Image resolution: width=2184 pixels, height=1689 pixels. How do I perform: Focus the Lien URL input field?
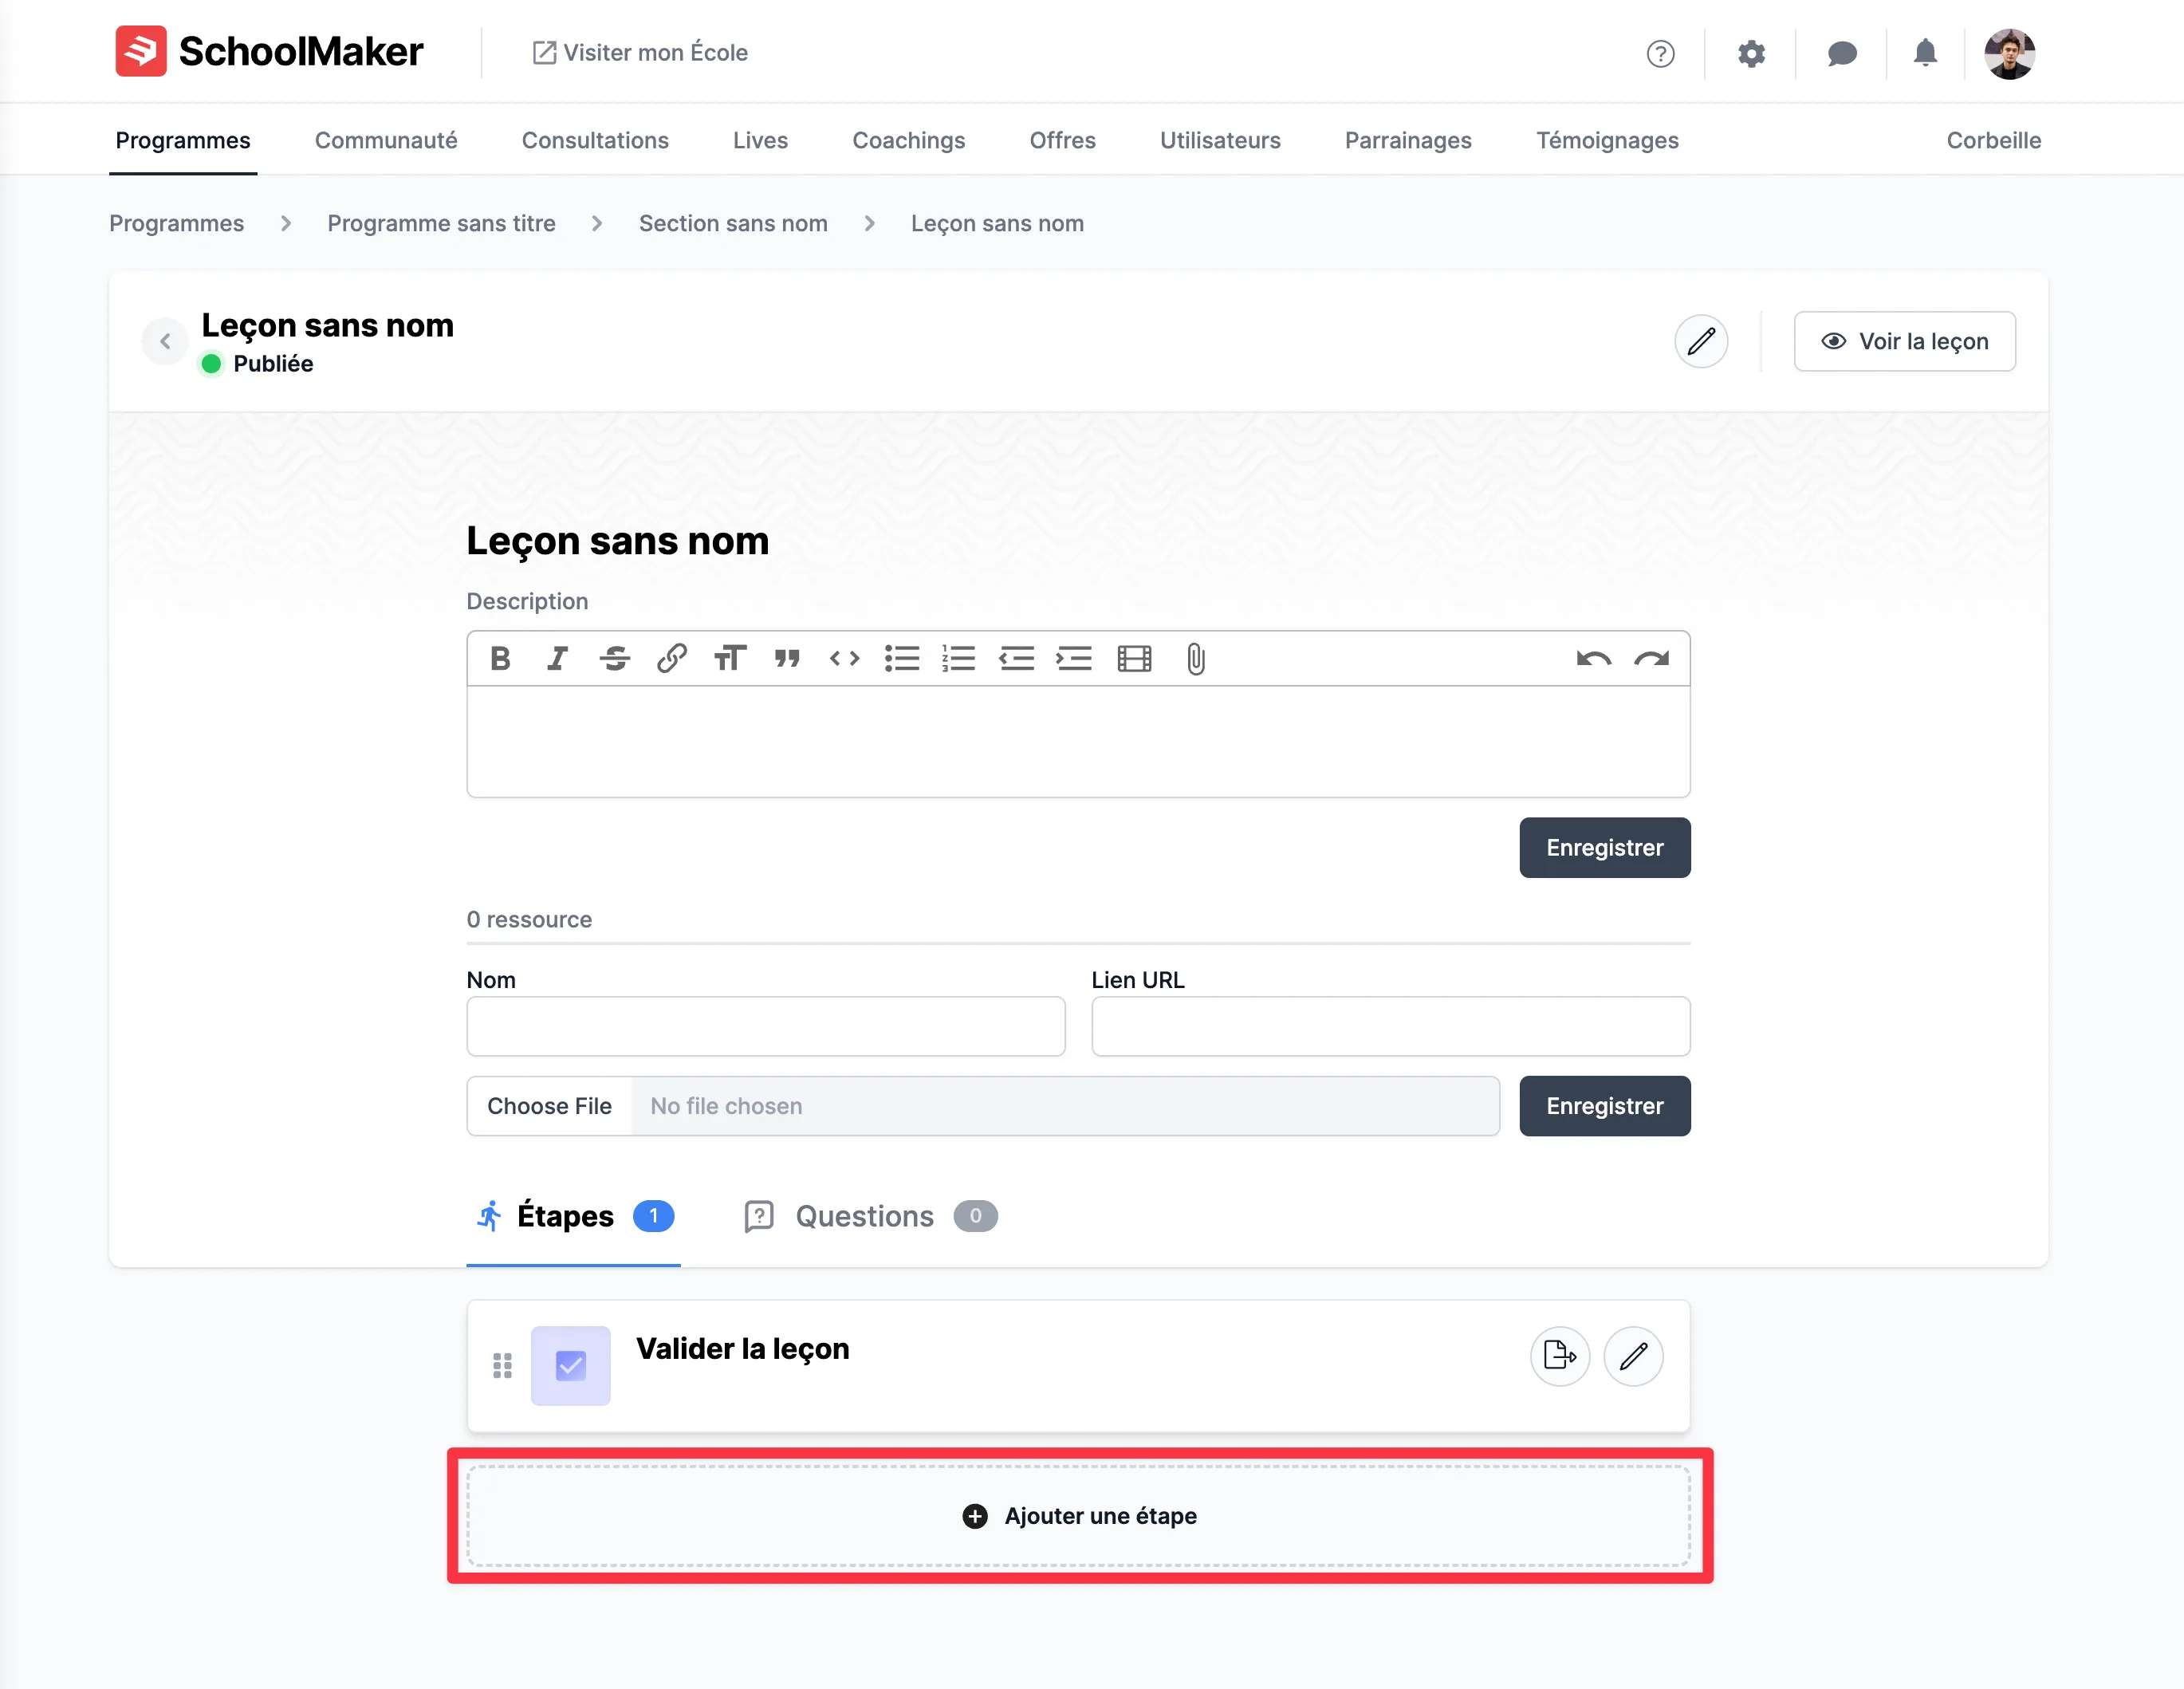pyautogui.click(x=1390, y=1025)
